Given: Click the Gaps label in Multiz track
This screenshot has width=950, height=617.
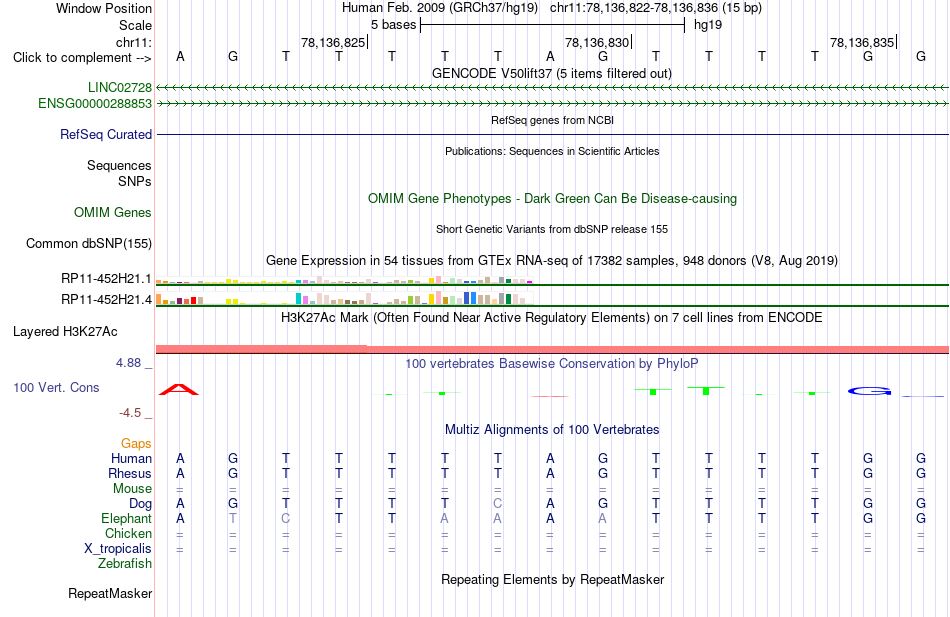Looking at the screenshot, I should click(136, 444).
